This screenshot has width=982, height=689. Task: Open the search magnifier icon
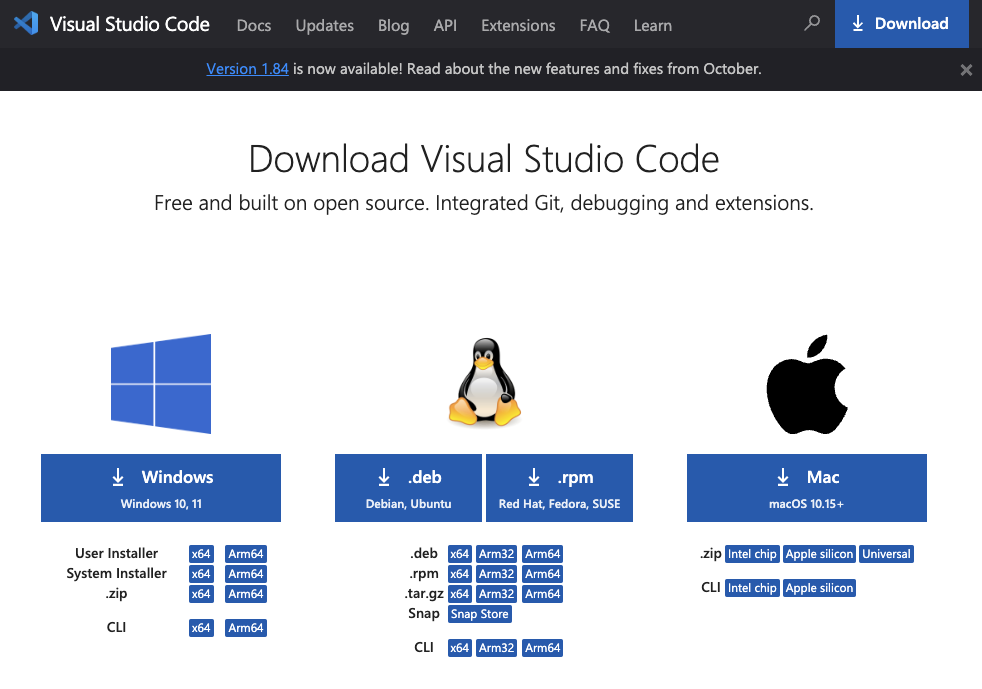pyautogui.click(x=812, y=24)
